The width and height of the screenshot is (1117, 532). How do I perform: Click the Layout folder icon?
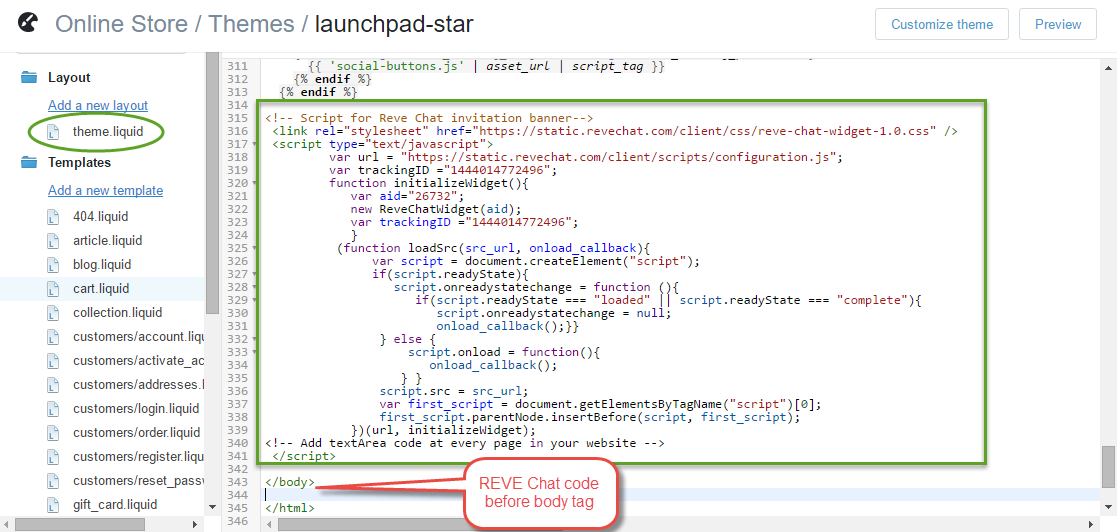pos(28,78)
